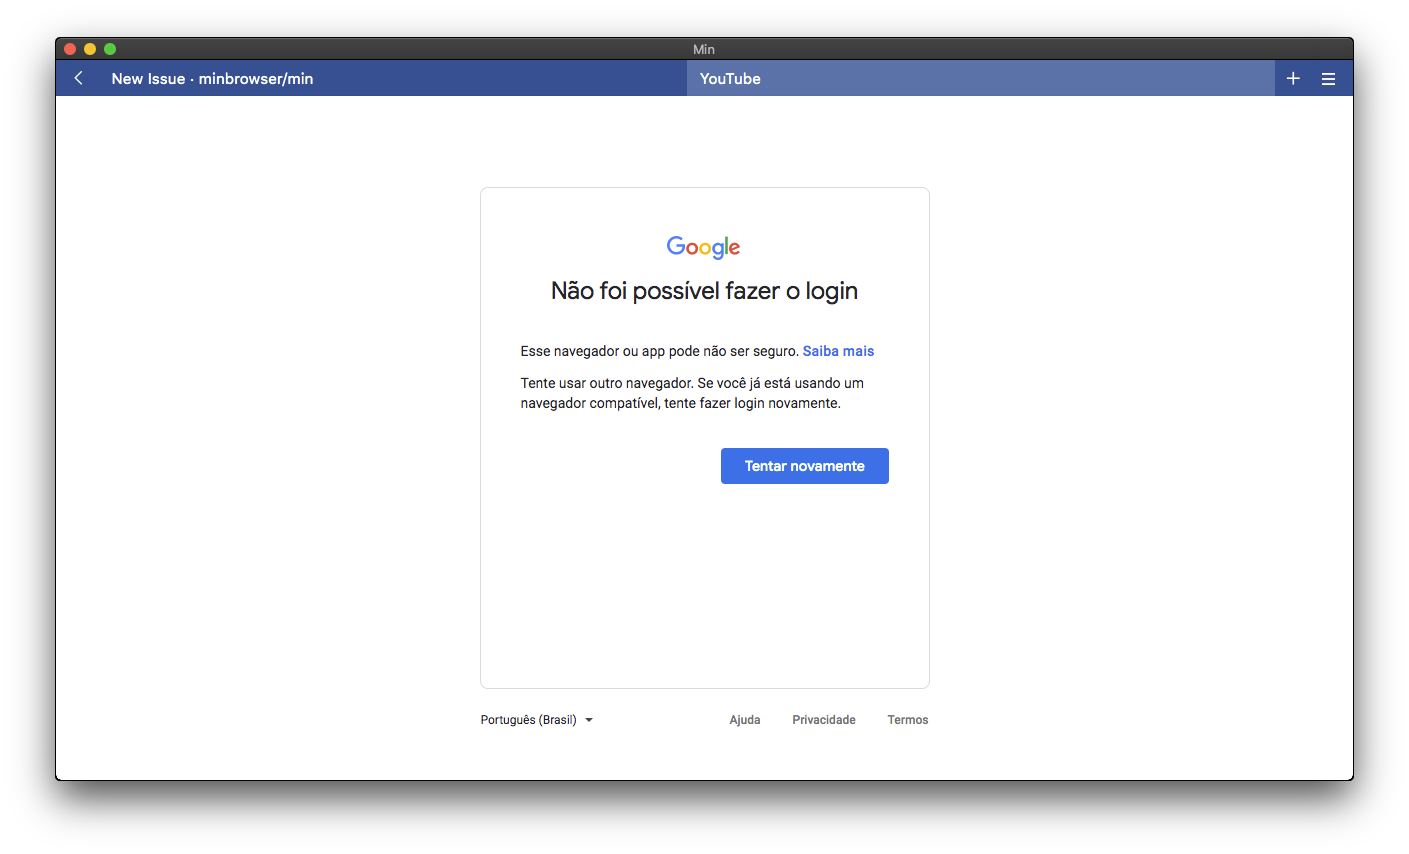Click the language selection dropdown arrow
Image resolution: width=1409 pixels, height=854 pixels.
pos(589,720)
